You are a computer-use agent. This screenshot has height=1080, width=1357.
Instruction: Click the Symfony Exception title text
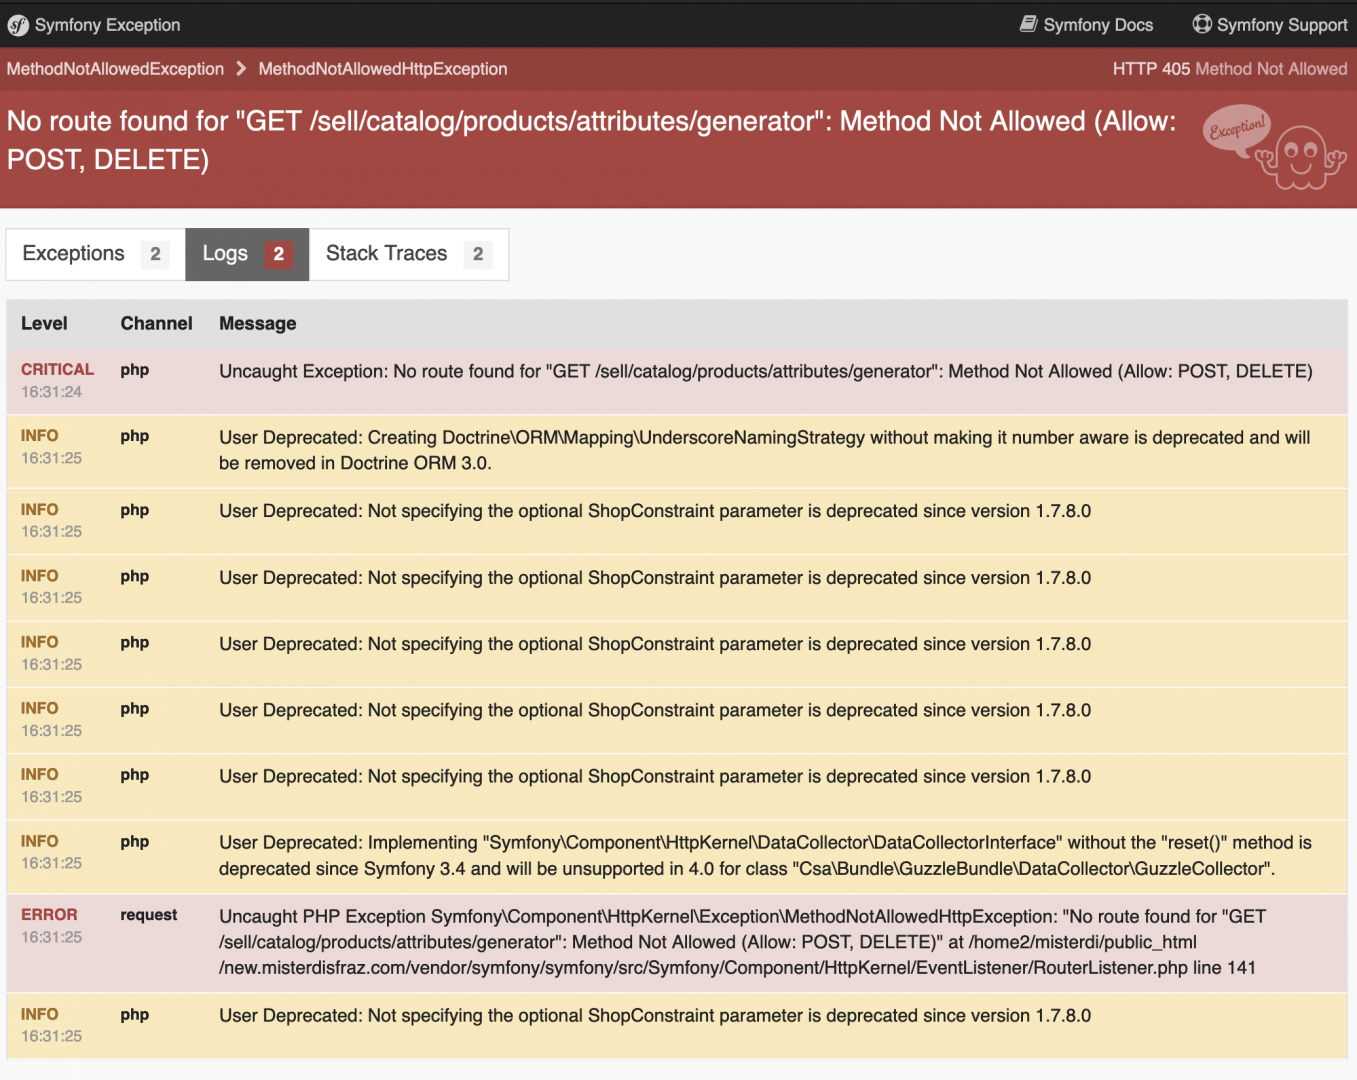107,25
